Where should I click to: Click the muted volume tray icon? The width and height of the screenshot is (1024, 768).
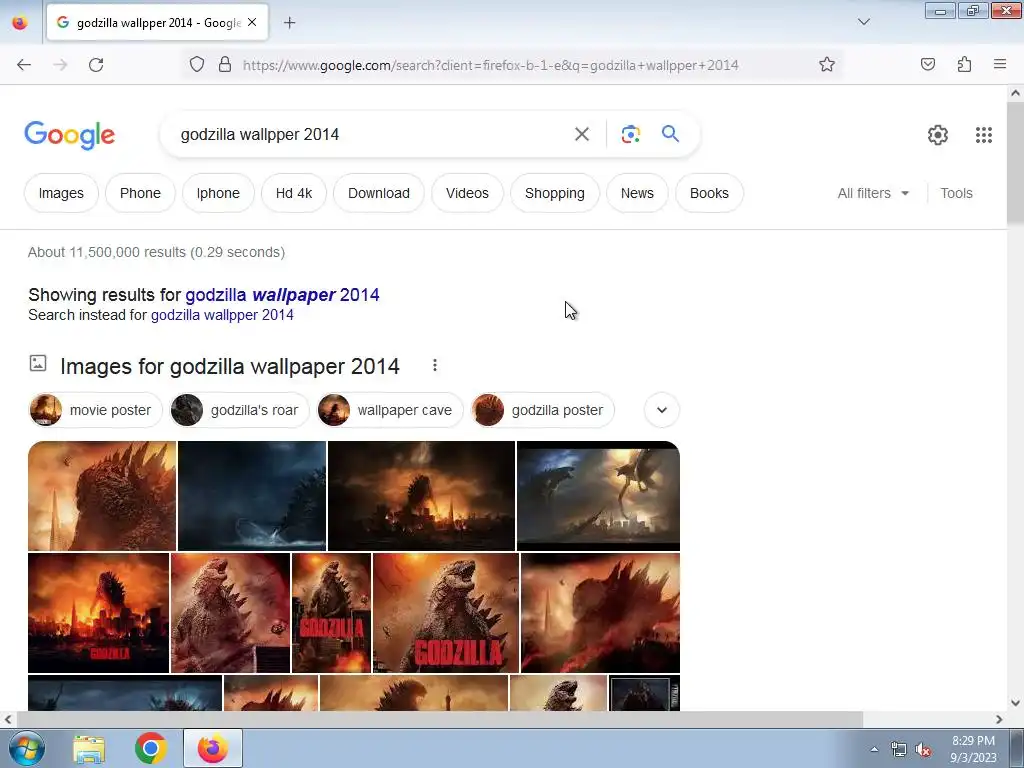(x=923, y=750)
